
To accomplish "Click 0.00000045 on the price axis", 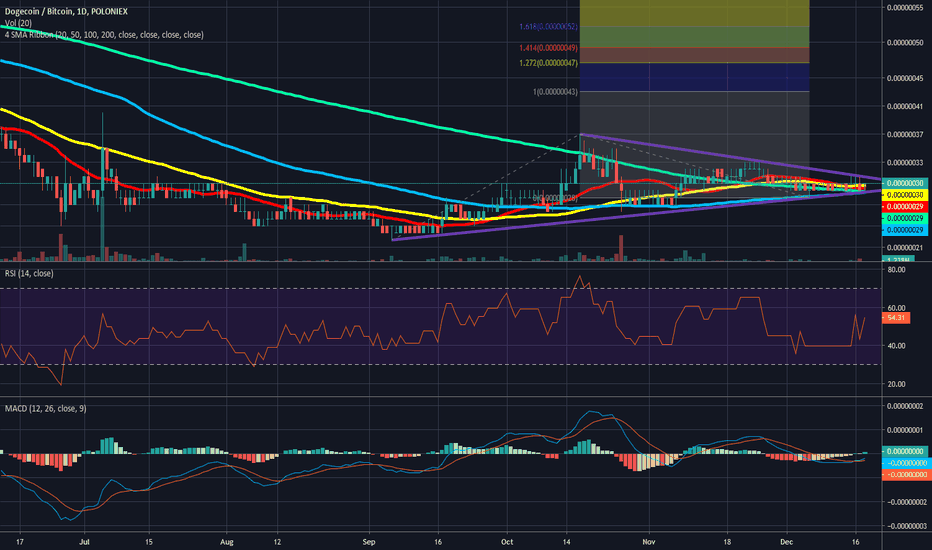I will click(x=906, y=78).
